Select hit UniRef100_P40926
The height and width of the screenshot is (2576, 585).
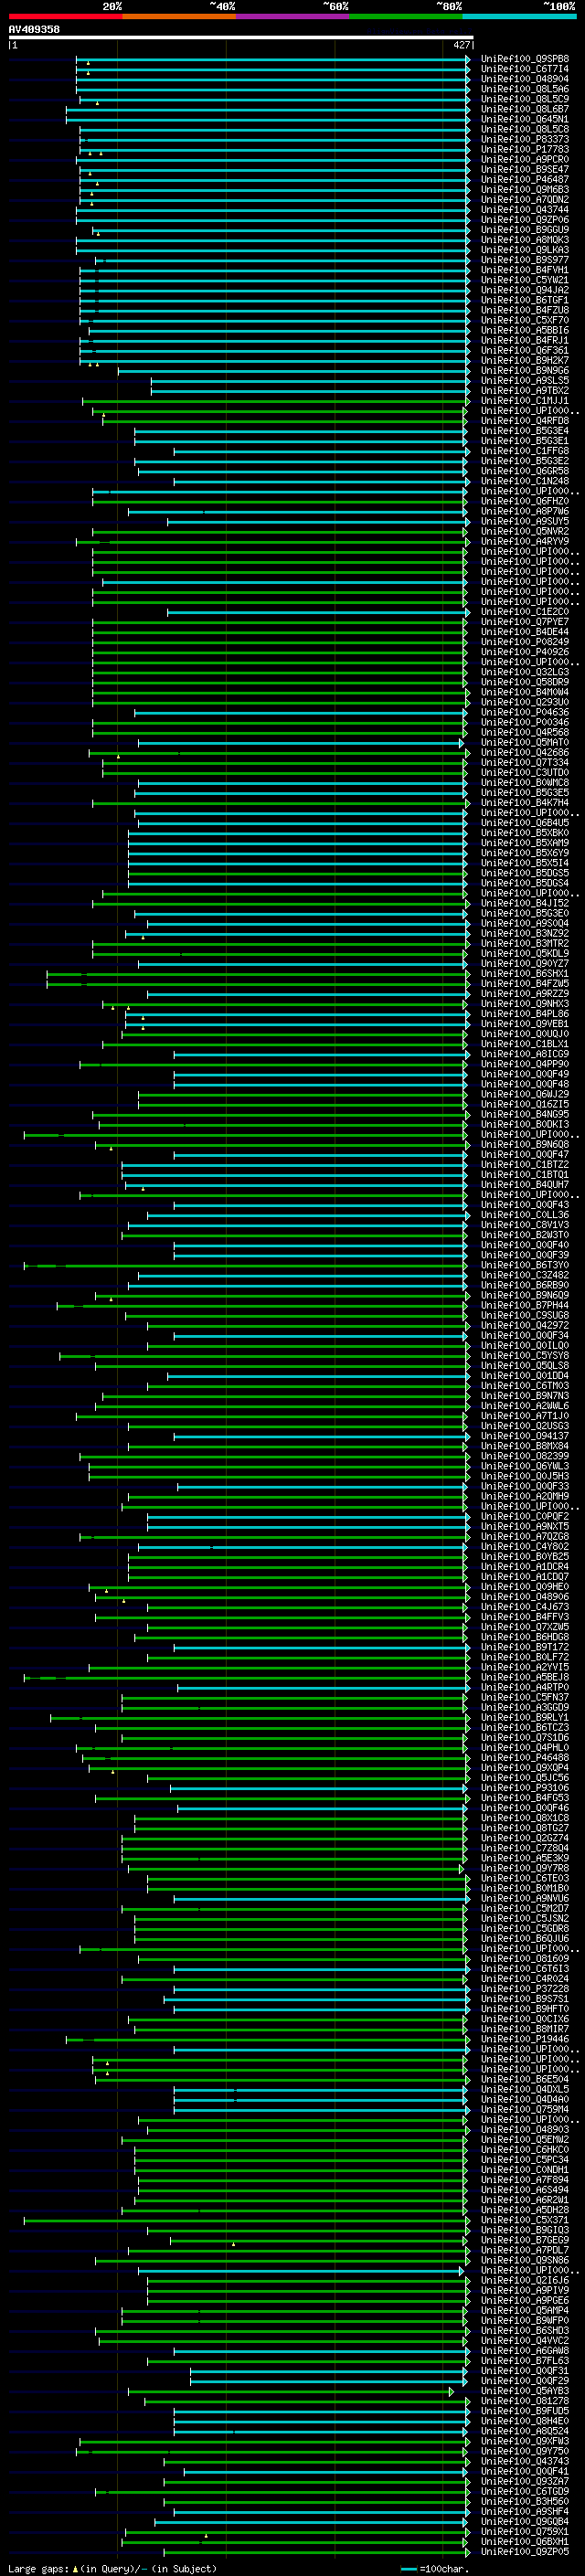pyautogui.click(x=525, y=651)
